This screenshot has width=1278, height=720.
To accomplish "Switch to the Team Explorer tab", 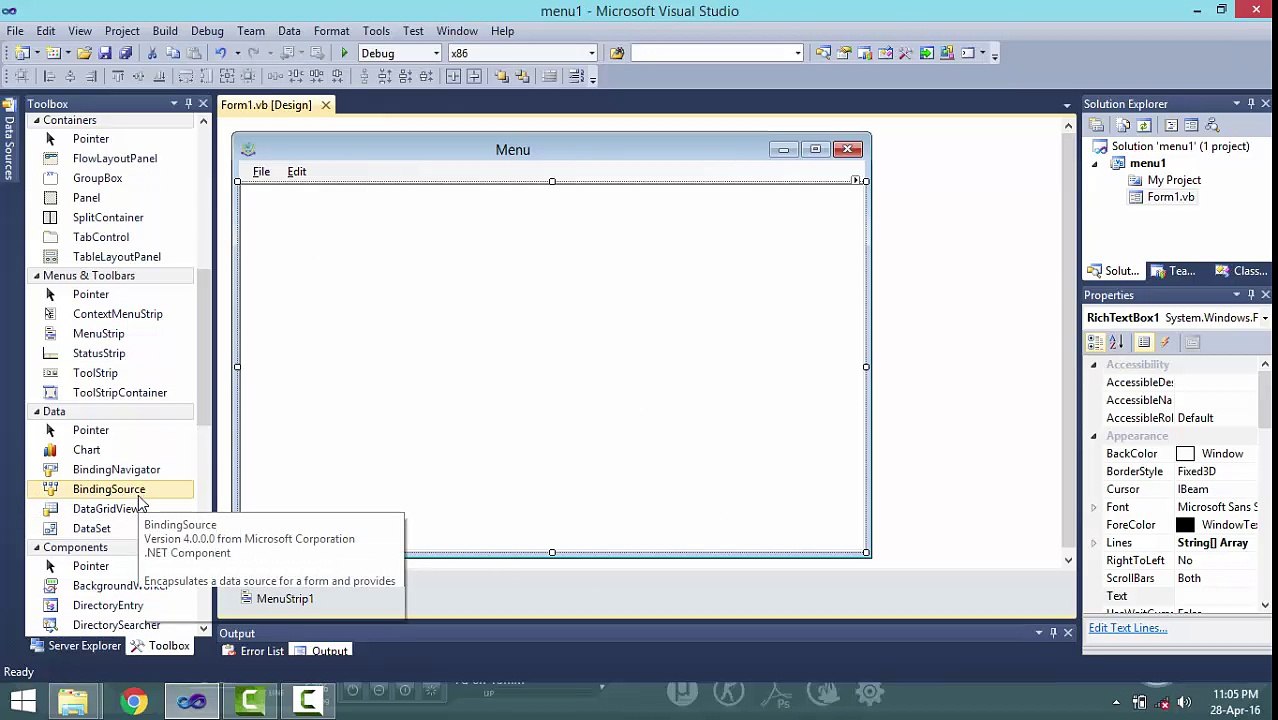I will tap(1172, 271).
